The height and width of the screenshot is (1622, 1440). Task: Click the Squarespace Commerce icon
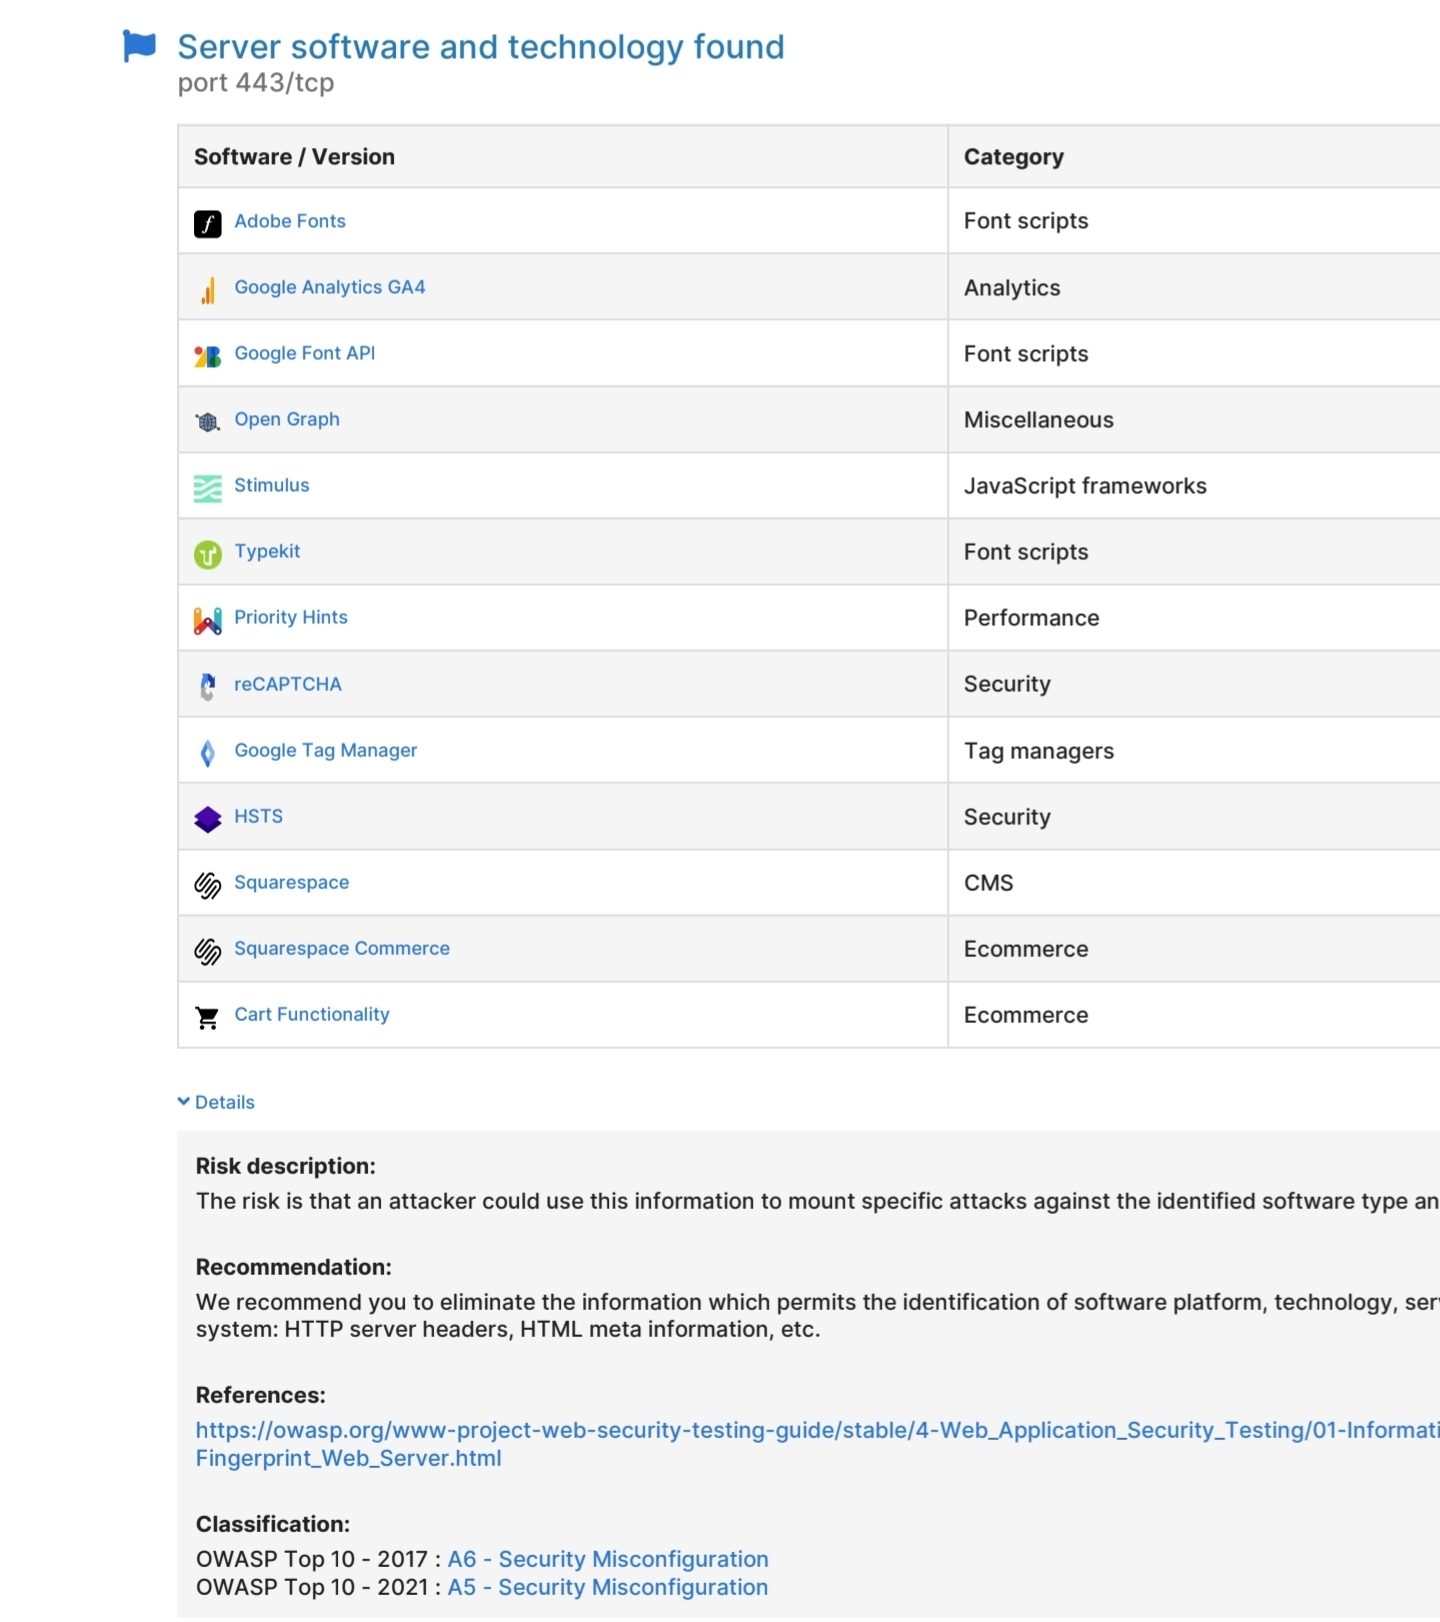(207, 951)
